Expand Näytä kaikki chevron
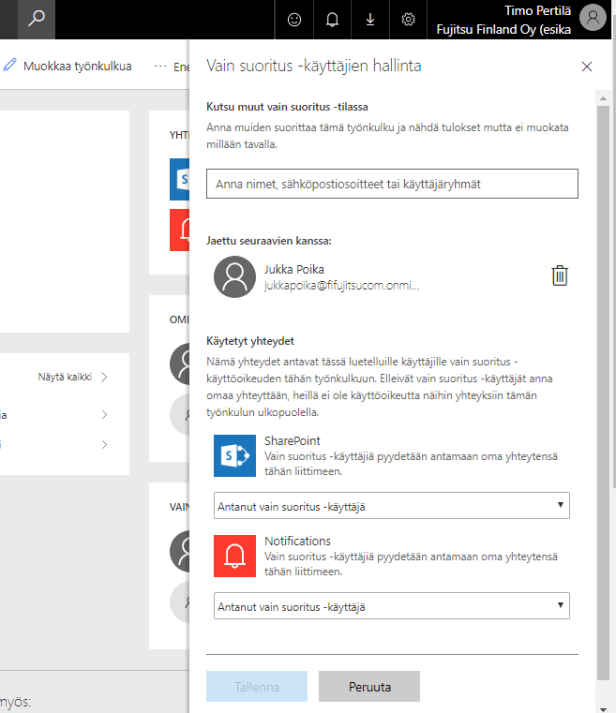This screenshot has width=616, height=713. (x=103, y=377)
